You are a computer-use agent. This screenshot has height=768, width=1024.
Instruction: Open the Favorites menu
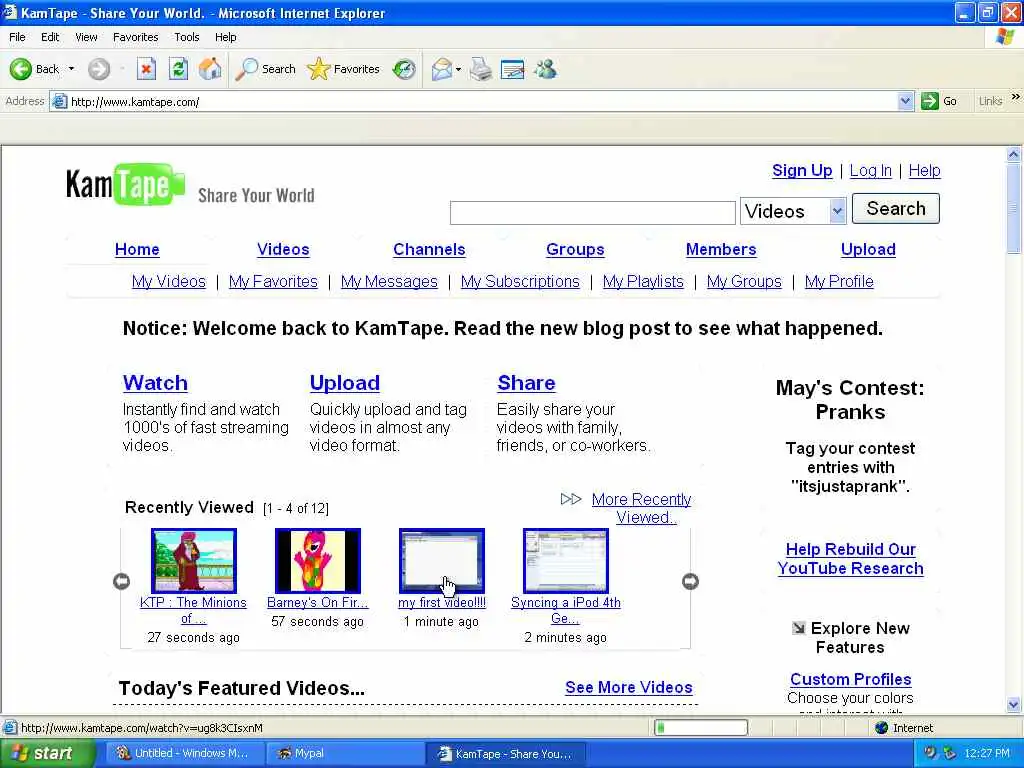[135, 37]
